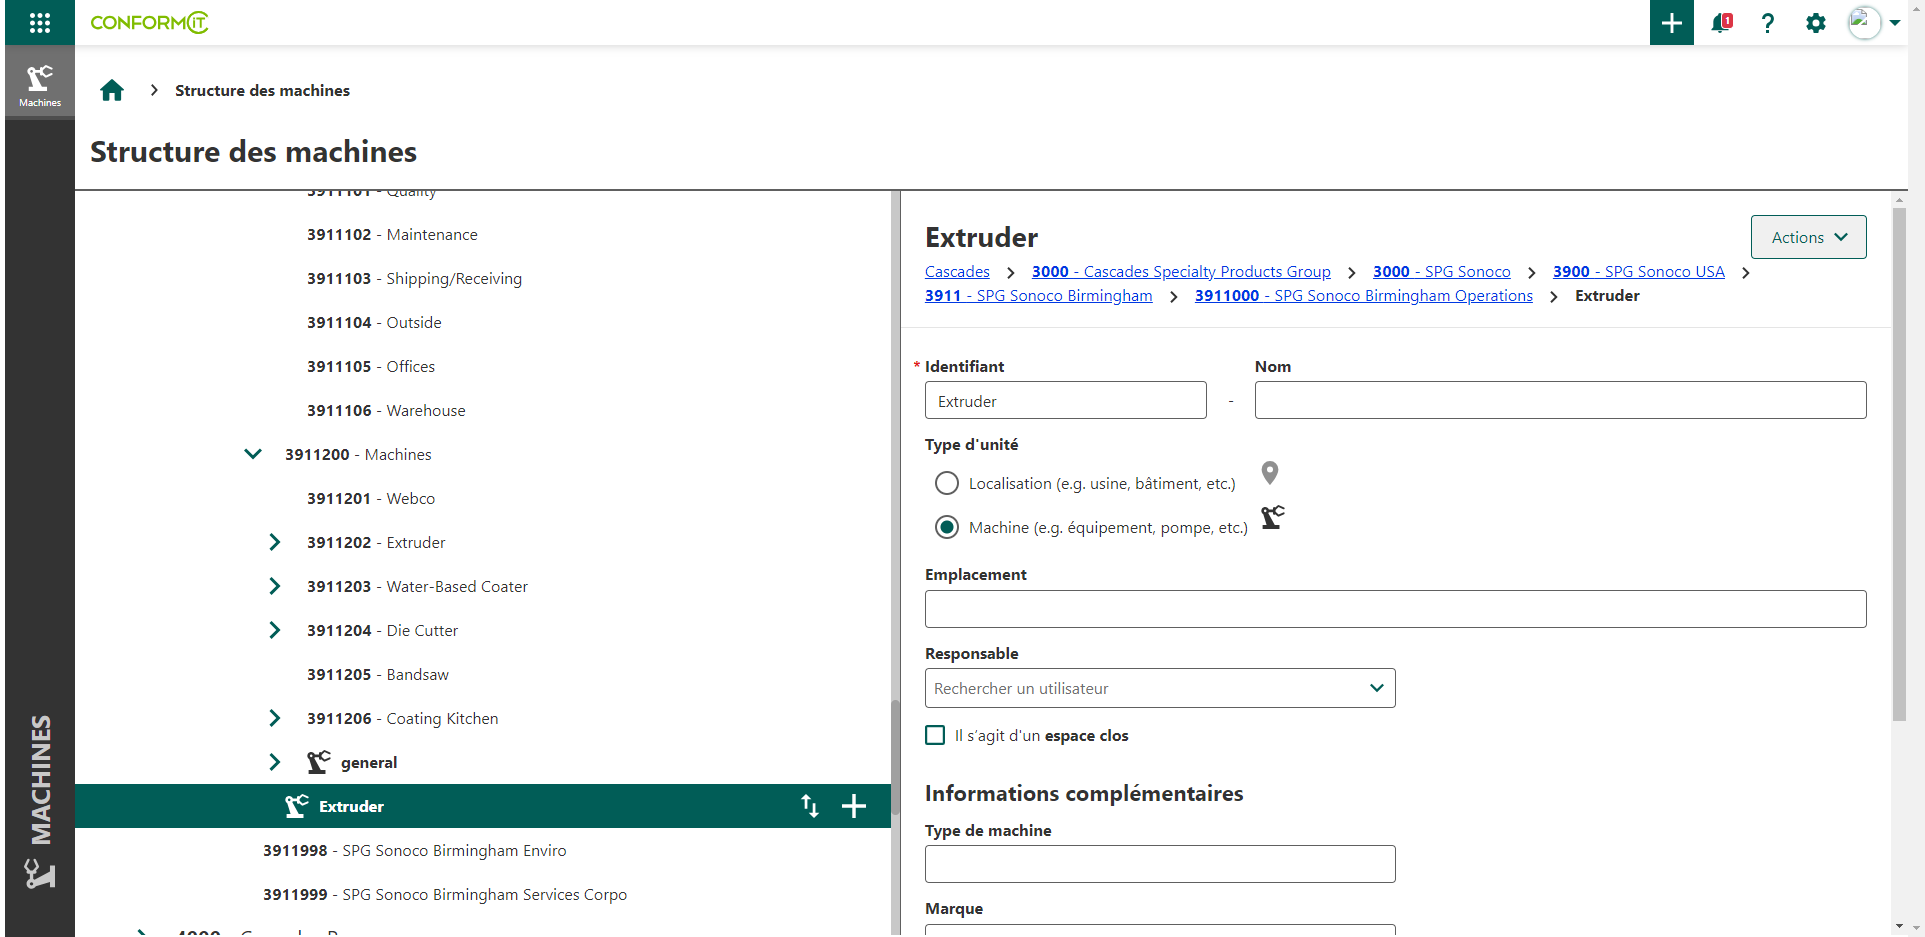The height and width of the screenshot is (937, 1925).
Task: Select 3911206 - Coating Kitchen label
Action: point(402,718)
